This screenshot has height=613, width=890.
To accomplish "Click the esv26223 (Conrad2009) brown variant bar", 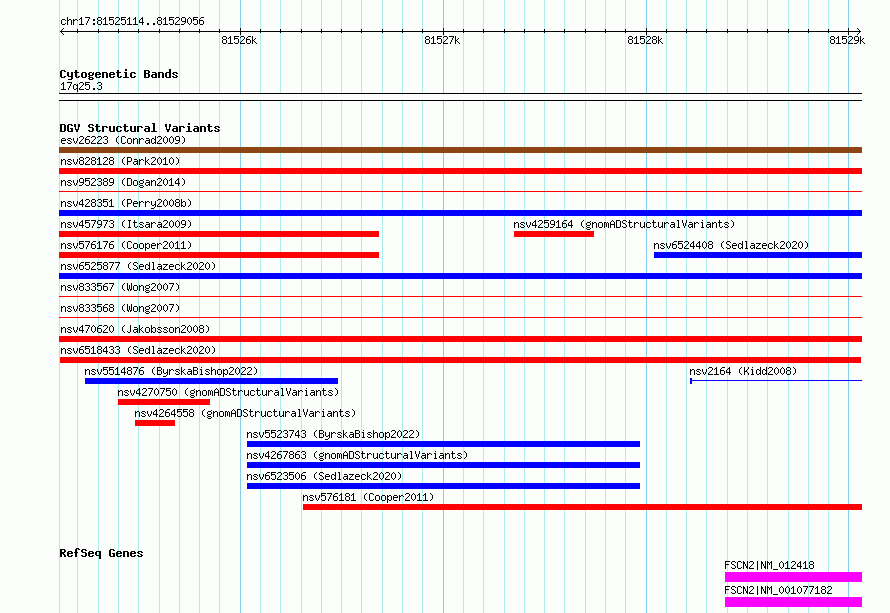I will click(x=460, y=150).
